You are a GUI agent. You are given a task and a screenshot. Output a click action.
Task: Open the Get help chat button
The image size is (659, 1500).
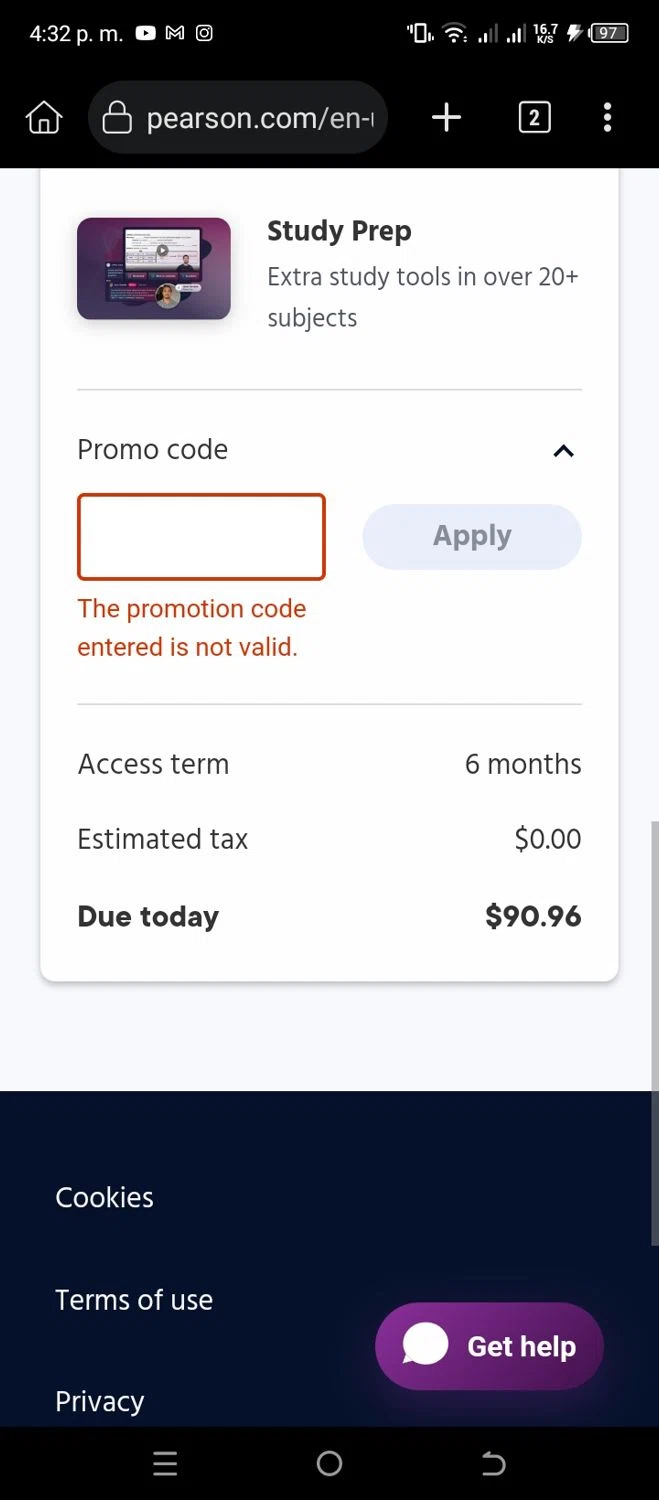click(x=489, y=1346)
